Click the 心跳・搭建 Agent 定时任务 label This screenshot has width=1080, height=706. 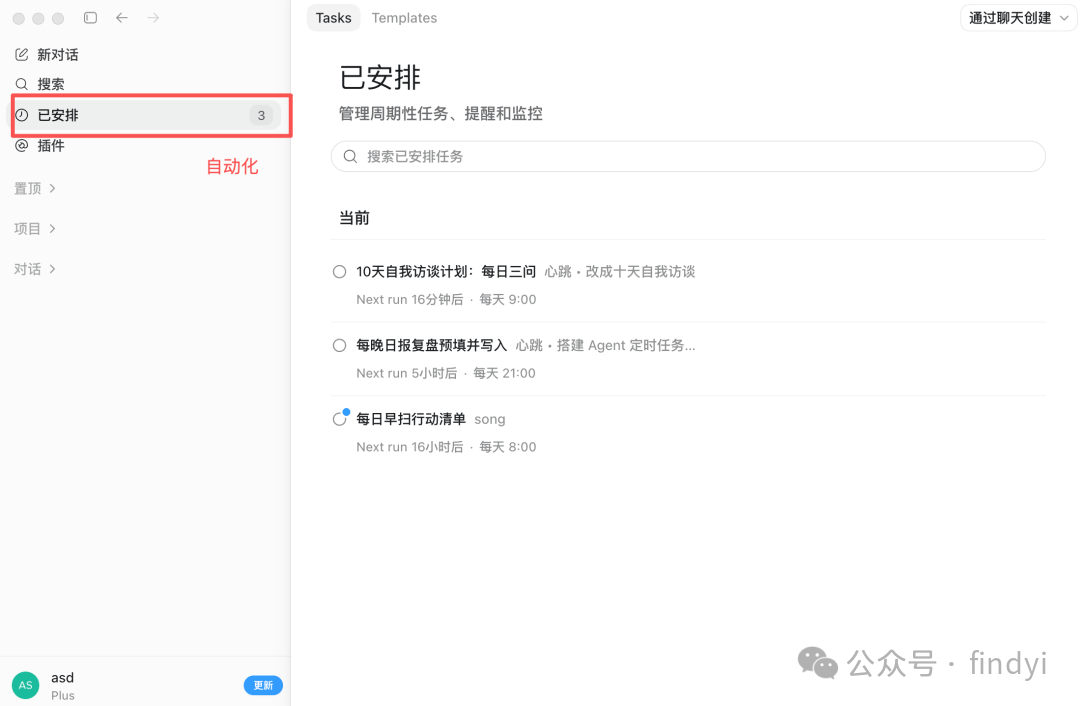point(605,345)
